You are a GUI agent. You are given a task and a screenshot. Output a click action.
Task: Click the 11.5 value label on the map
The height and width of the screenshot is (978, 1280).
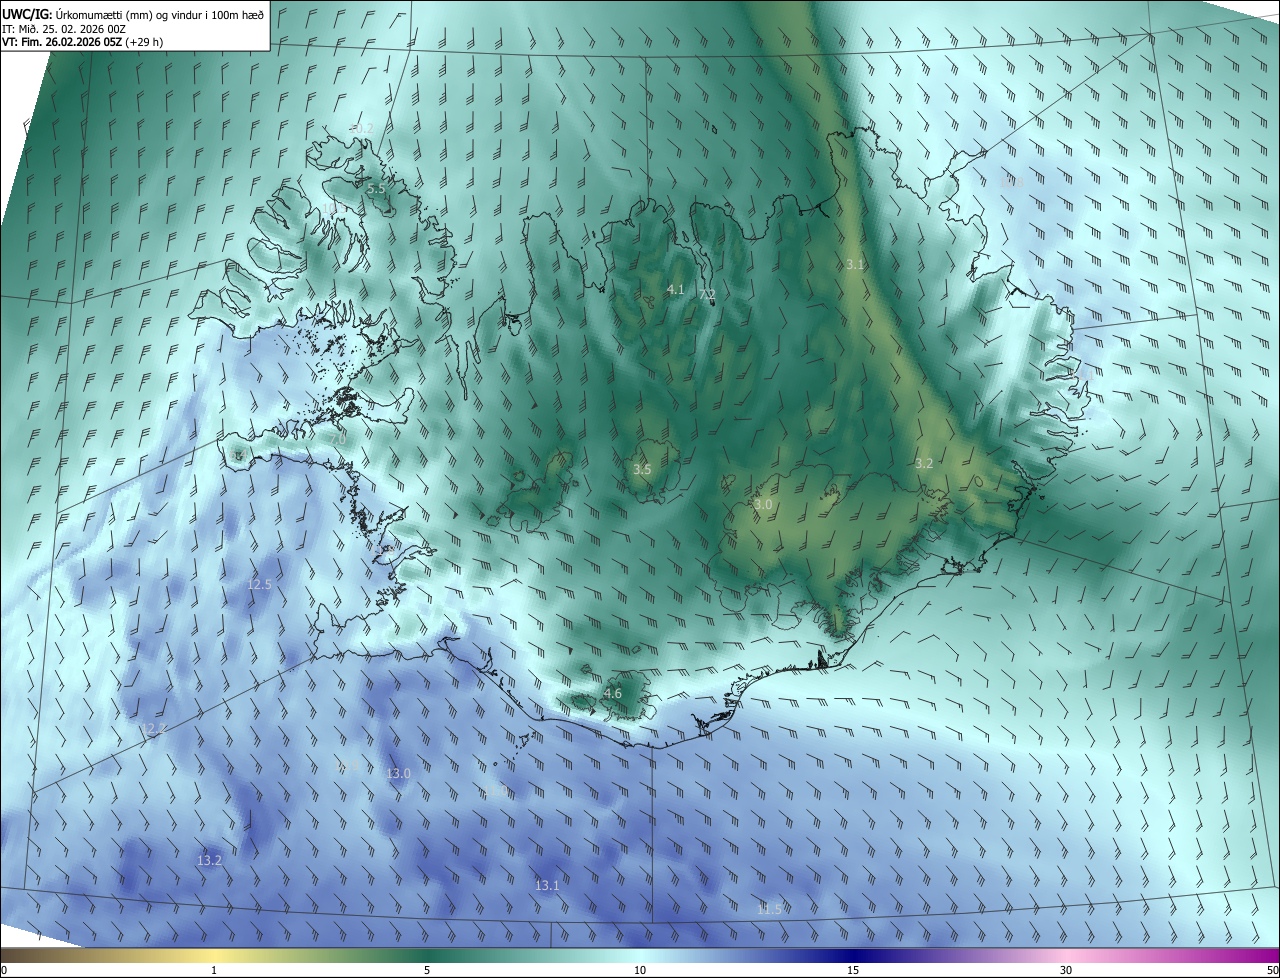point(769,909)
